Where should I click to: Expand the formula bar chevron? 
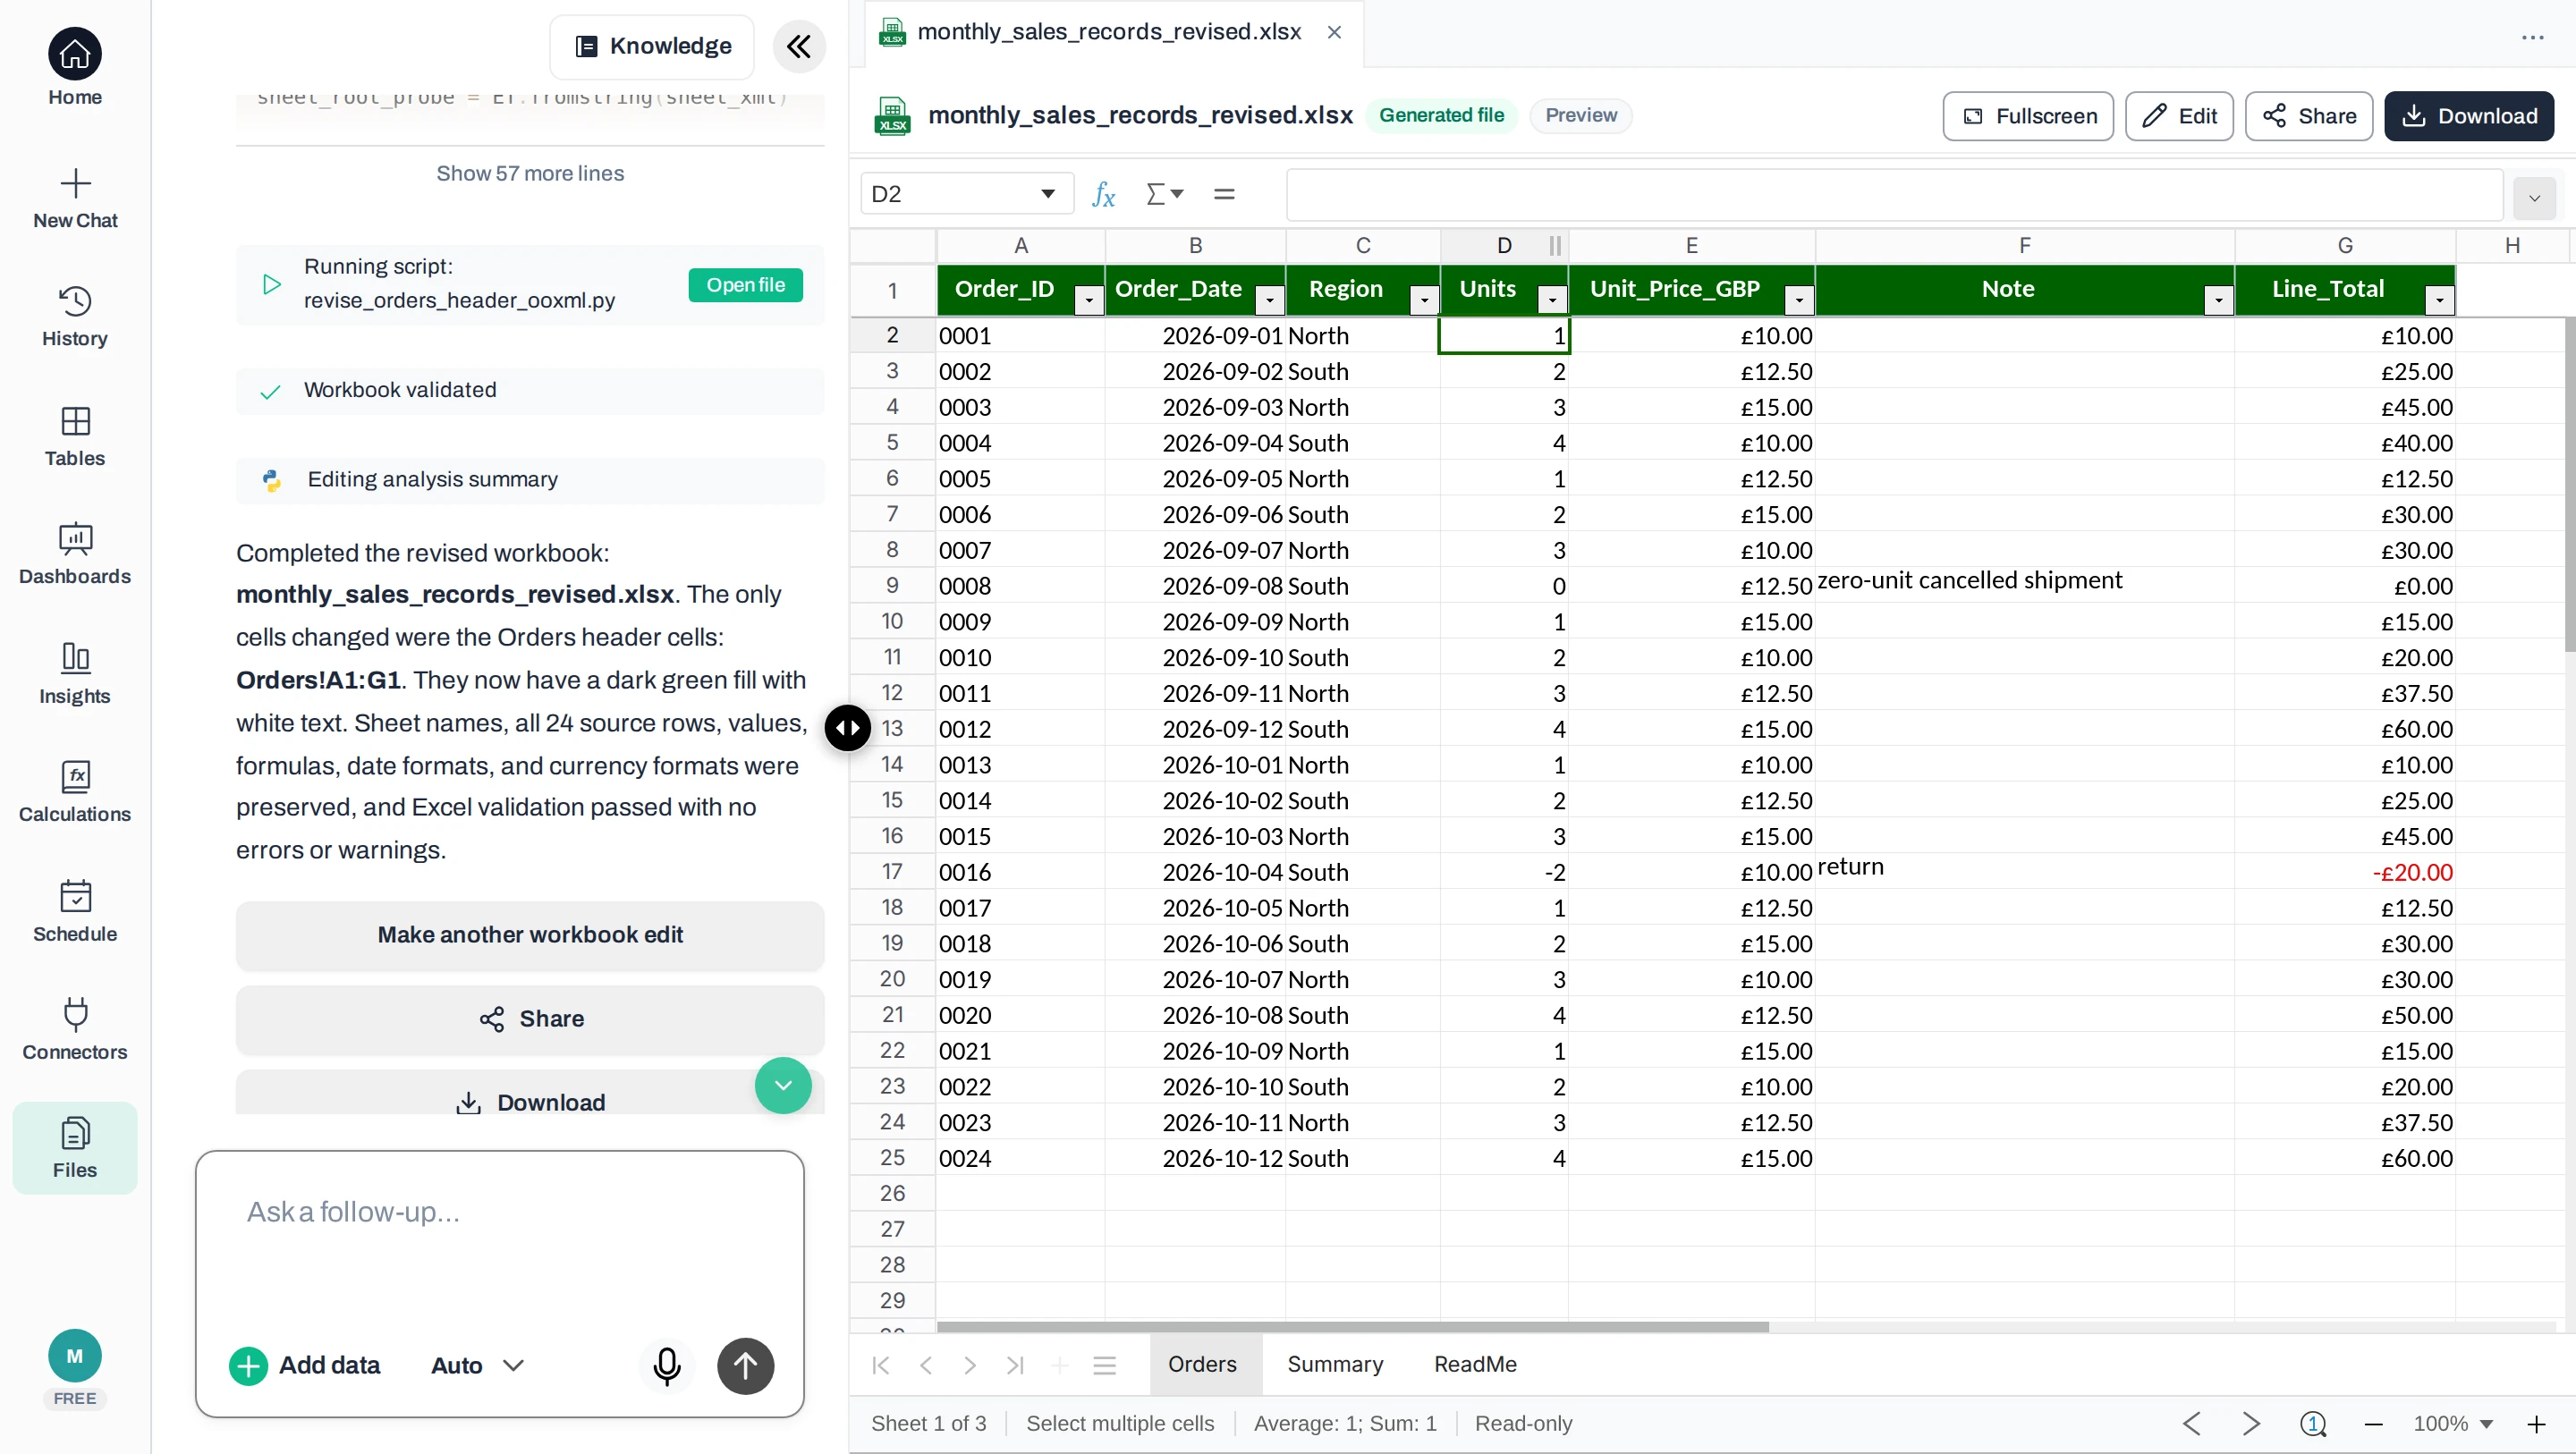[2534, 198]
